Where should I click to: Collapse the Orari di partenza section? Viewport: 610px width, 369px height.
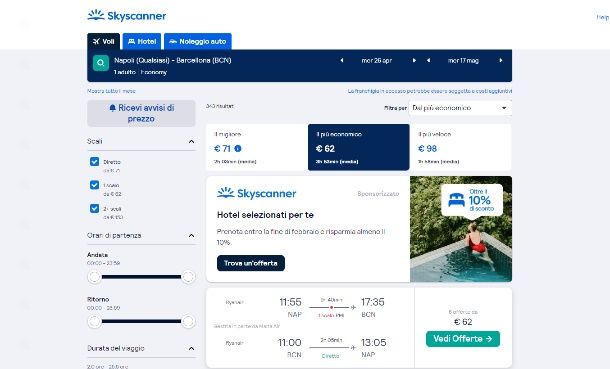pos(191,236)
